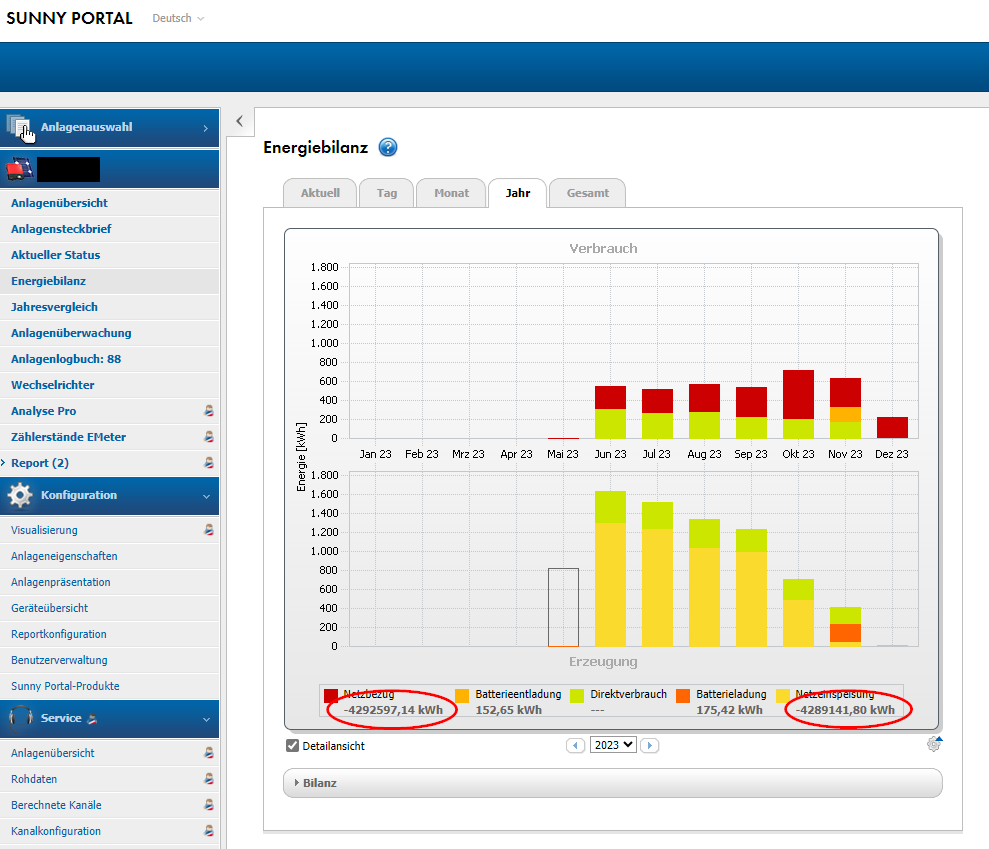Open Anlagenpräsentation settings
The image size is (989, 849).
[x=61, y=582]
